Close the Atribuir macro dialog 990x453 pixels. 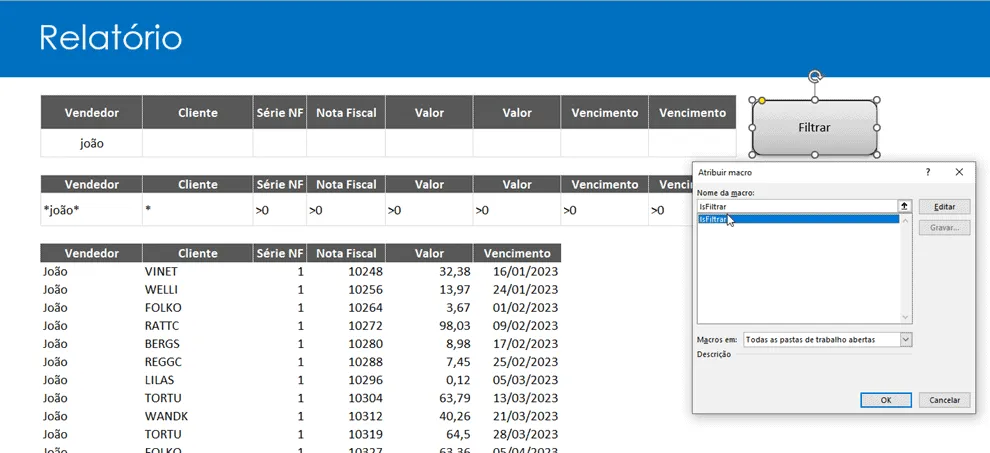(959, 172)
